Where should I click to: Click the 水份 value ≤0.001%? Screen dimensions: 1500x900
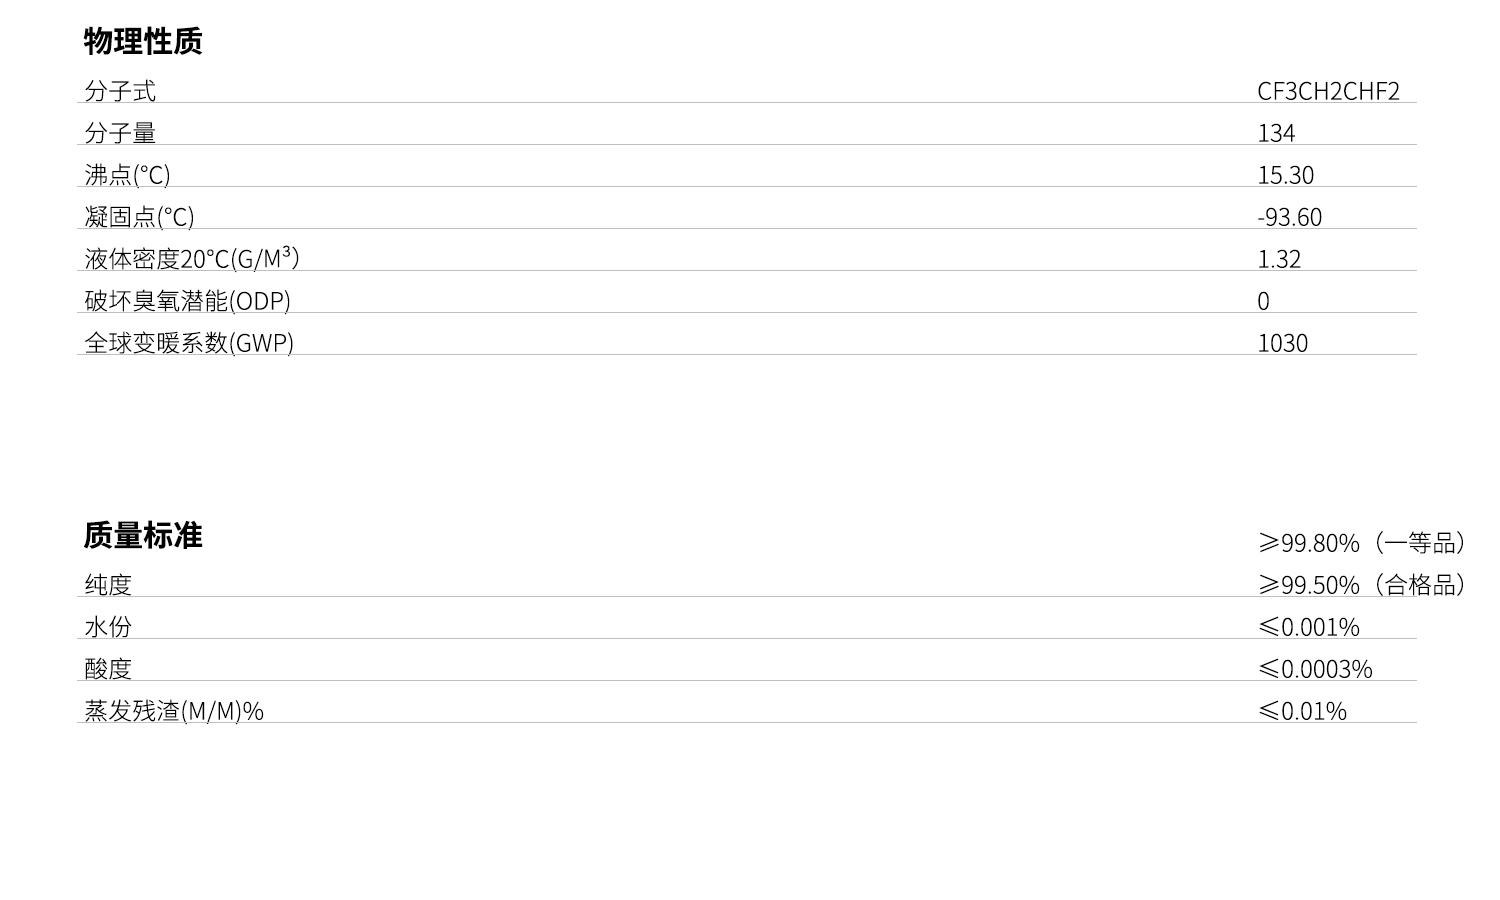(x=1308, y=627)
